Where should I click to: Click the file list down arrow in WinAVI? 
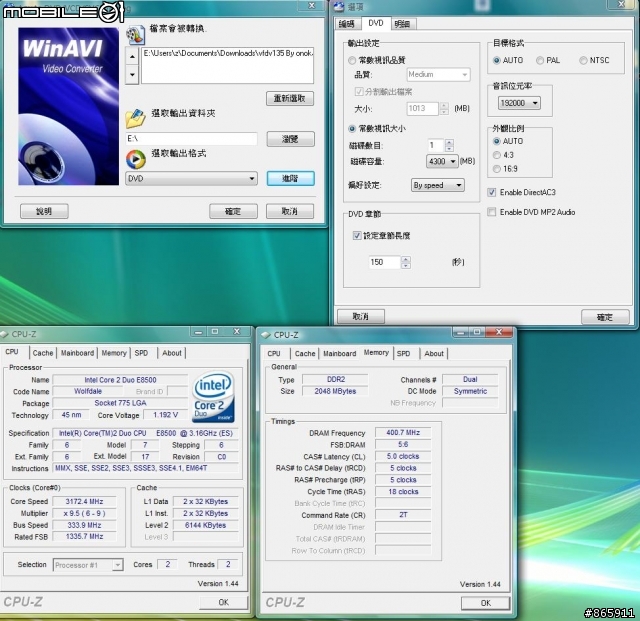pyautogui.click(x=132, y=75)
